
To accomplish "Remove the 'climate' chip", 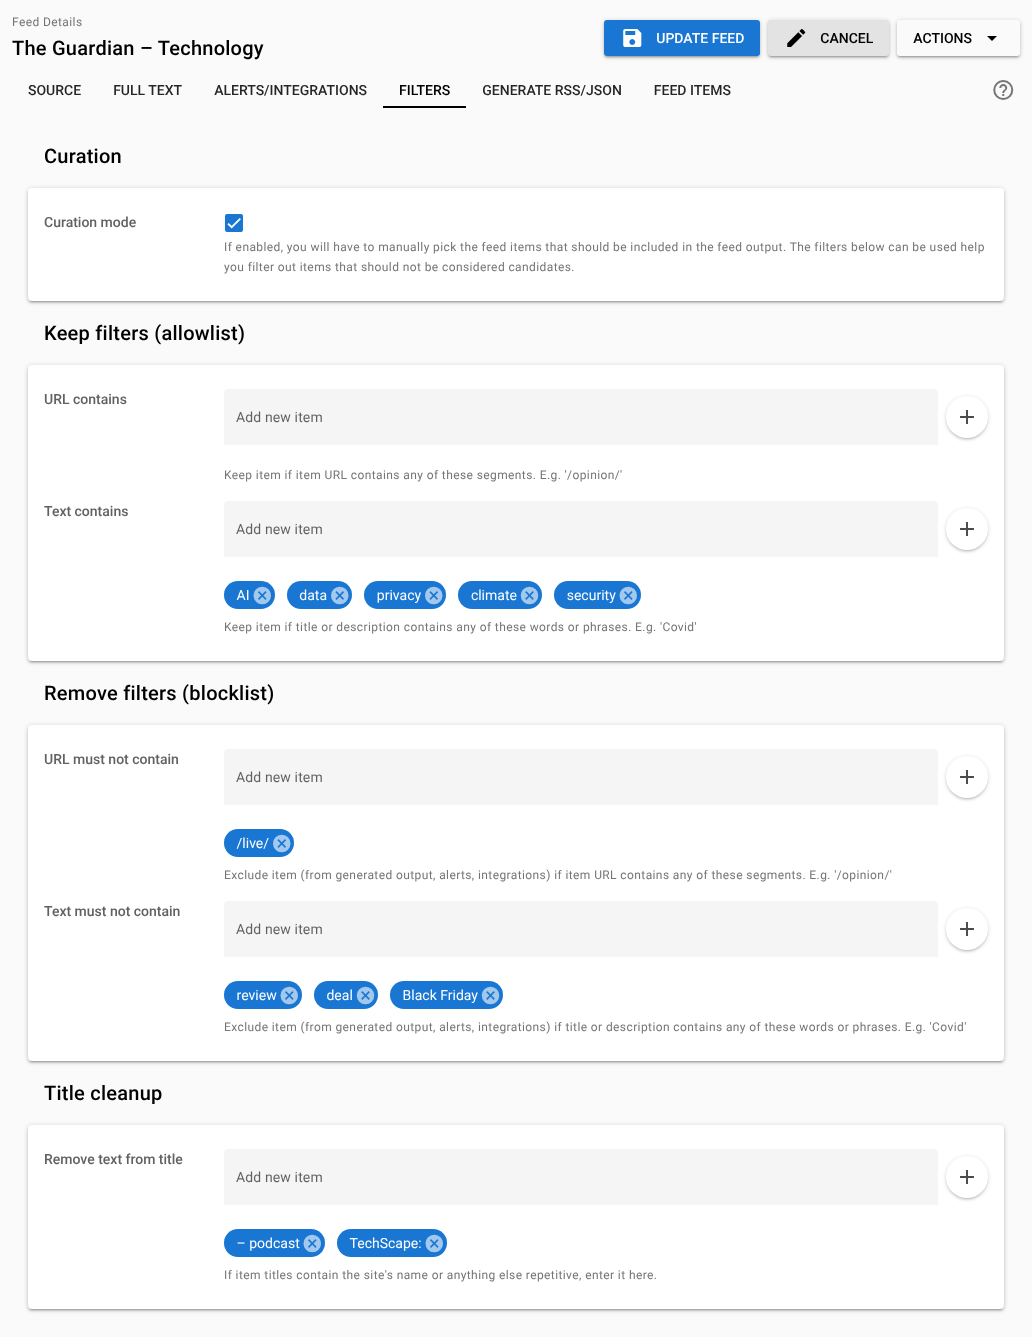I will point(530,595).
